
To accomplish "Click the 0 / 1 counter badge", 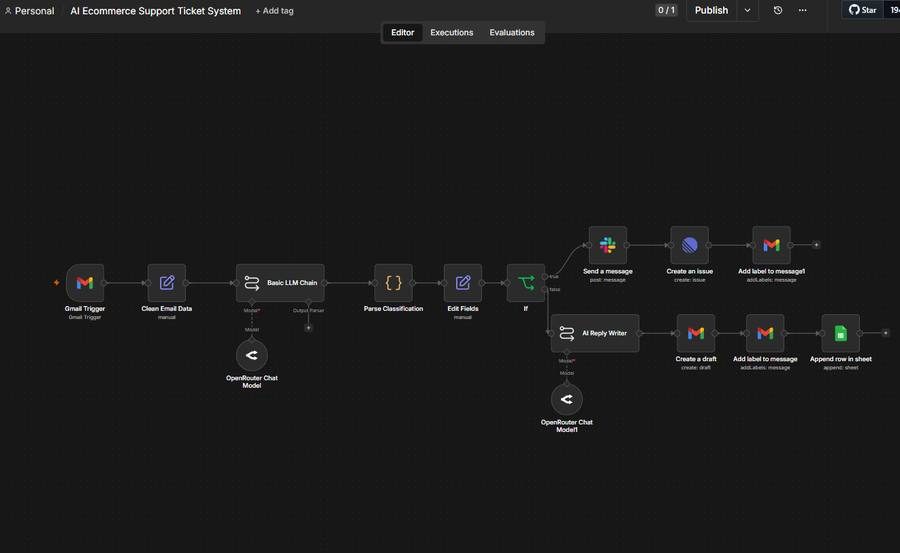I will click(x=666, y=10).
